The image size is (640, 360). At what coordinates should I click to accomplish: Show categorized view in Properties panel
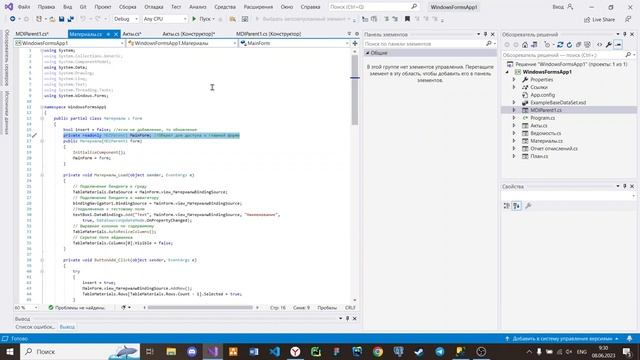coord(507,206)
